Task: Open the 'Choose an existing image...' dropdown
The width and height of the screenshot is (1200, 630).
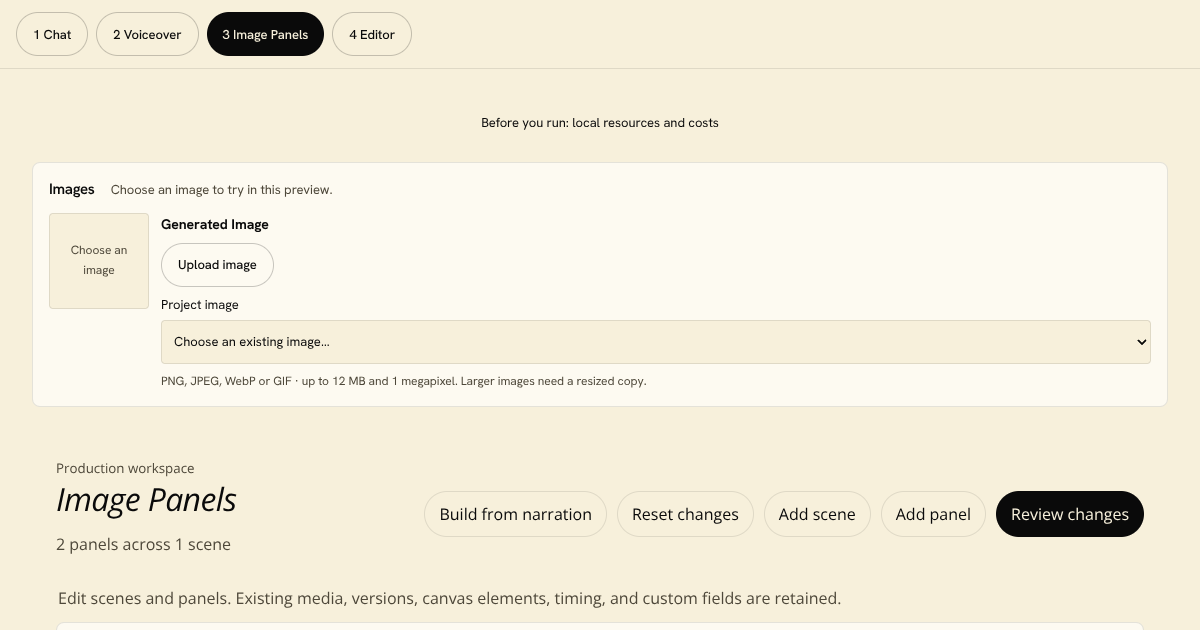Action: point(656,342)
